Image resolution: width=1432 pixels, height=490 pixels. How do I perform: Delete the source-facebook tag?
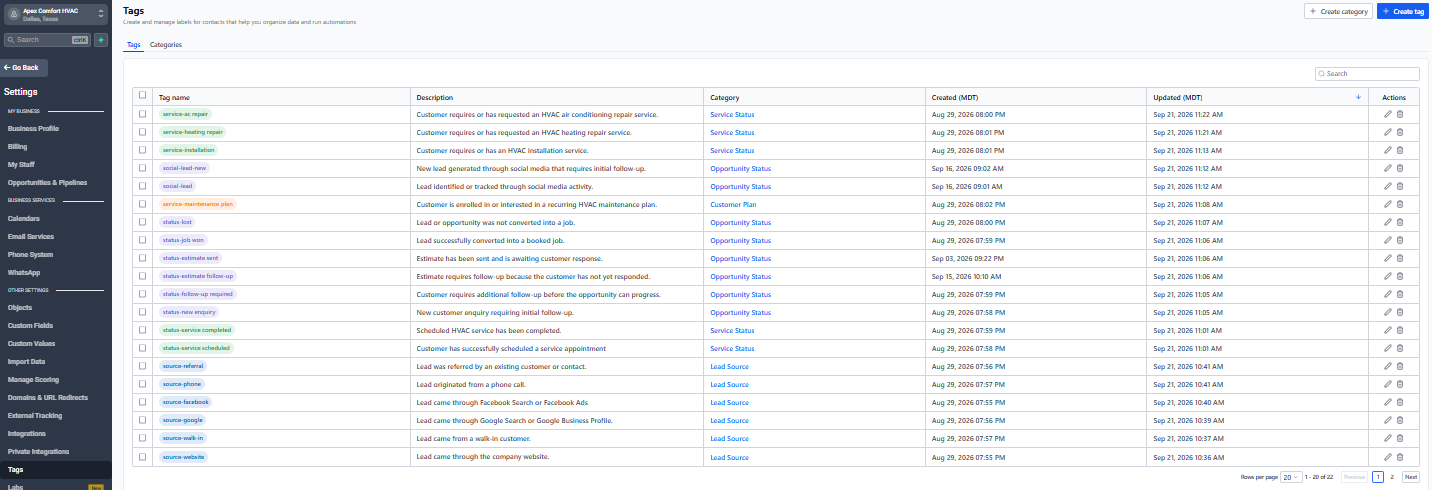pos(1400,402)
